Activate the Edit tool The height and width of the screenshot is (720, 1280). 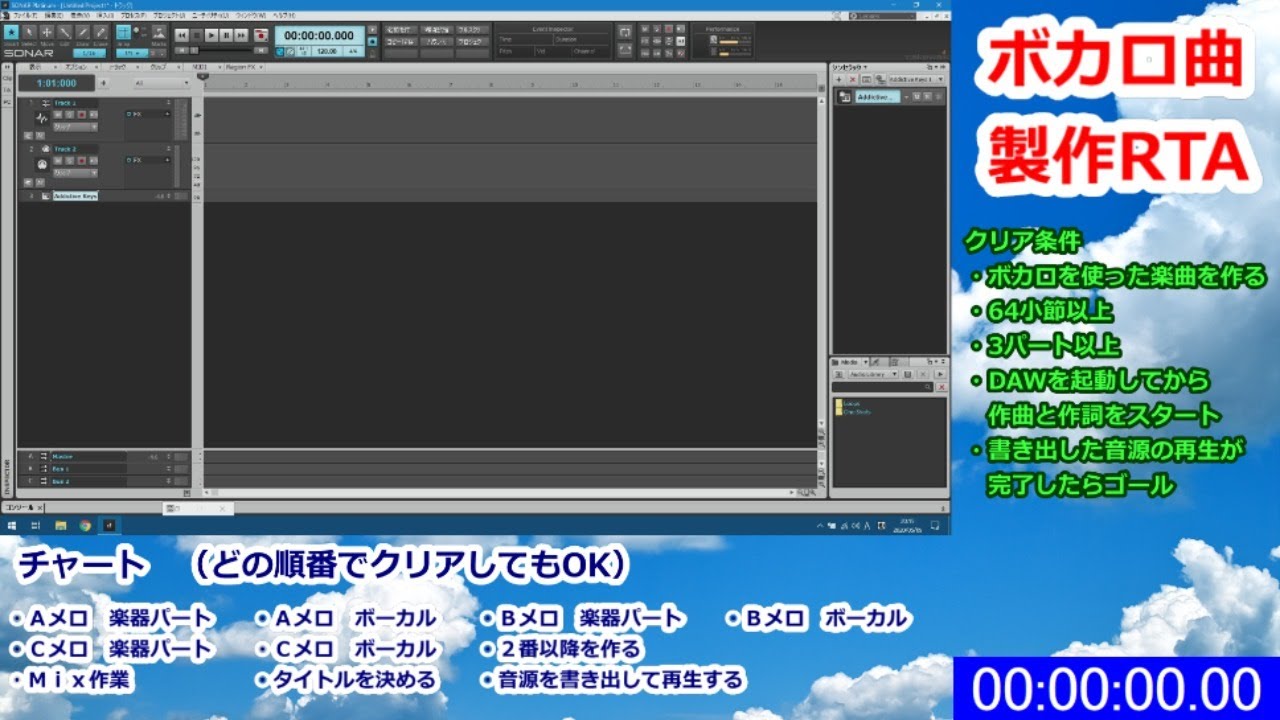(x=65, y=32)
